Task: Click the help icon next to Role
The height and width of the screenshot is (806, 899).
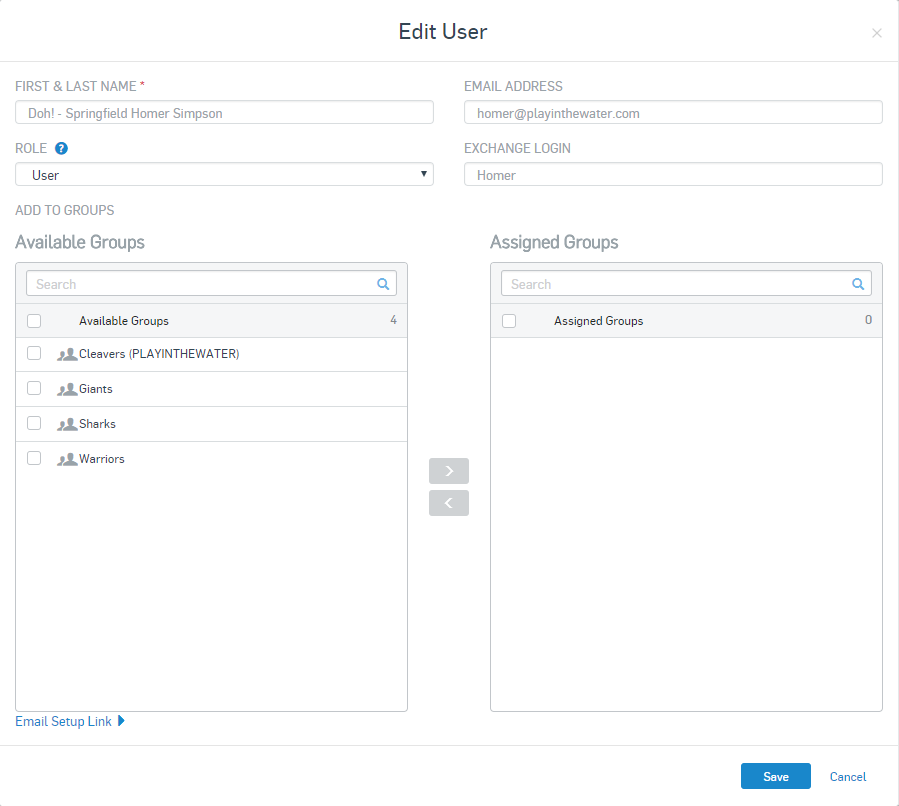Action: tap(60, 148)
